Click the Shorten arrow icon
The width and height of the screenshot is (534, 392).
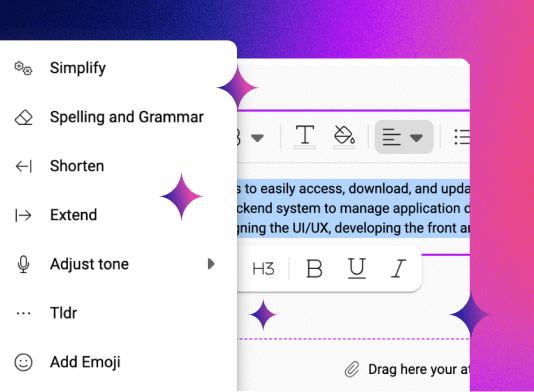23,167
